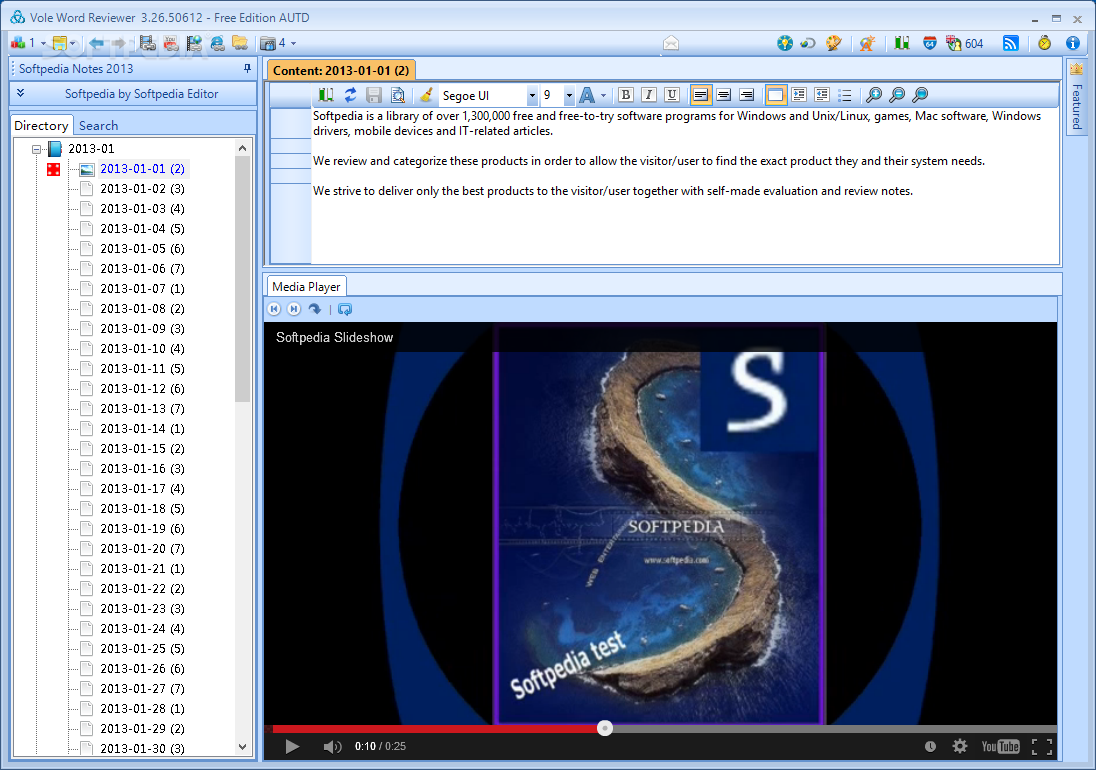Open the blue info icon
Screen dimensions: 1096x770
point(1073,43)
